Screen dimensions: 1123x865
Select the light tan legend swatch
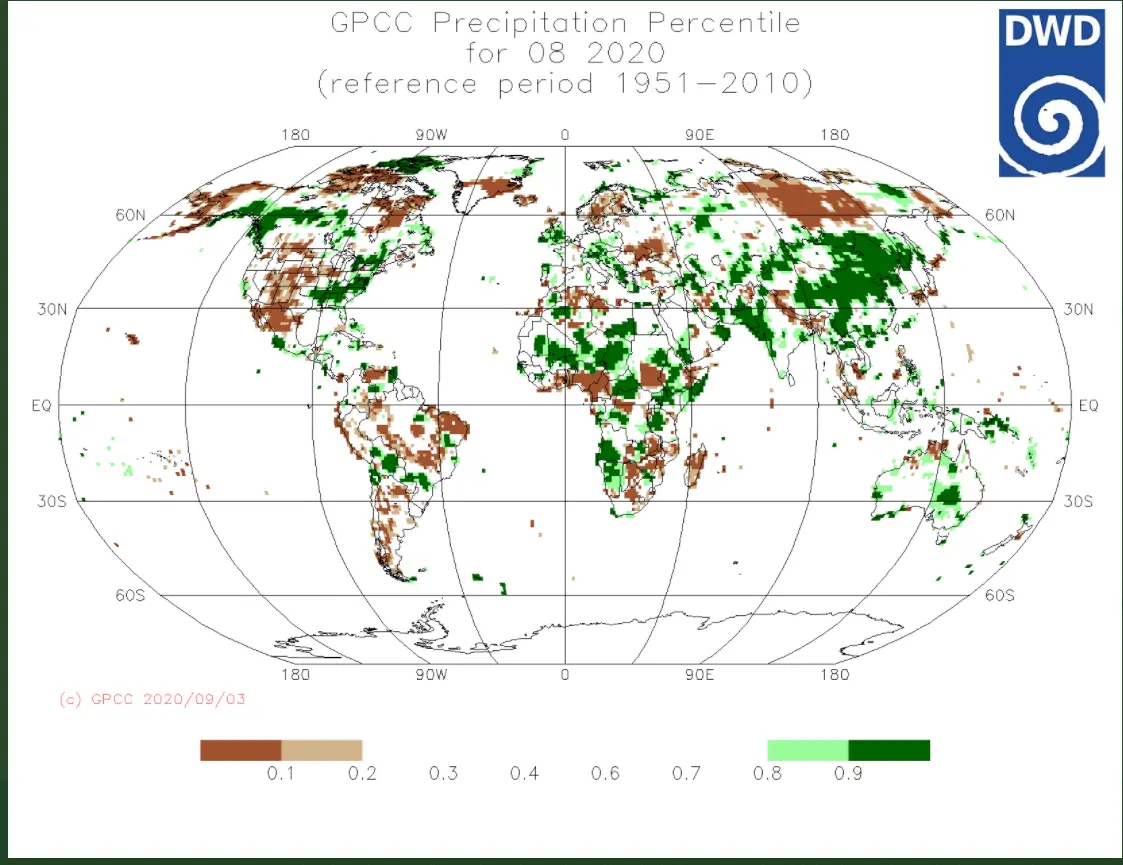pos(321,750)
